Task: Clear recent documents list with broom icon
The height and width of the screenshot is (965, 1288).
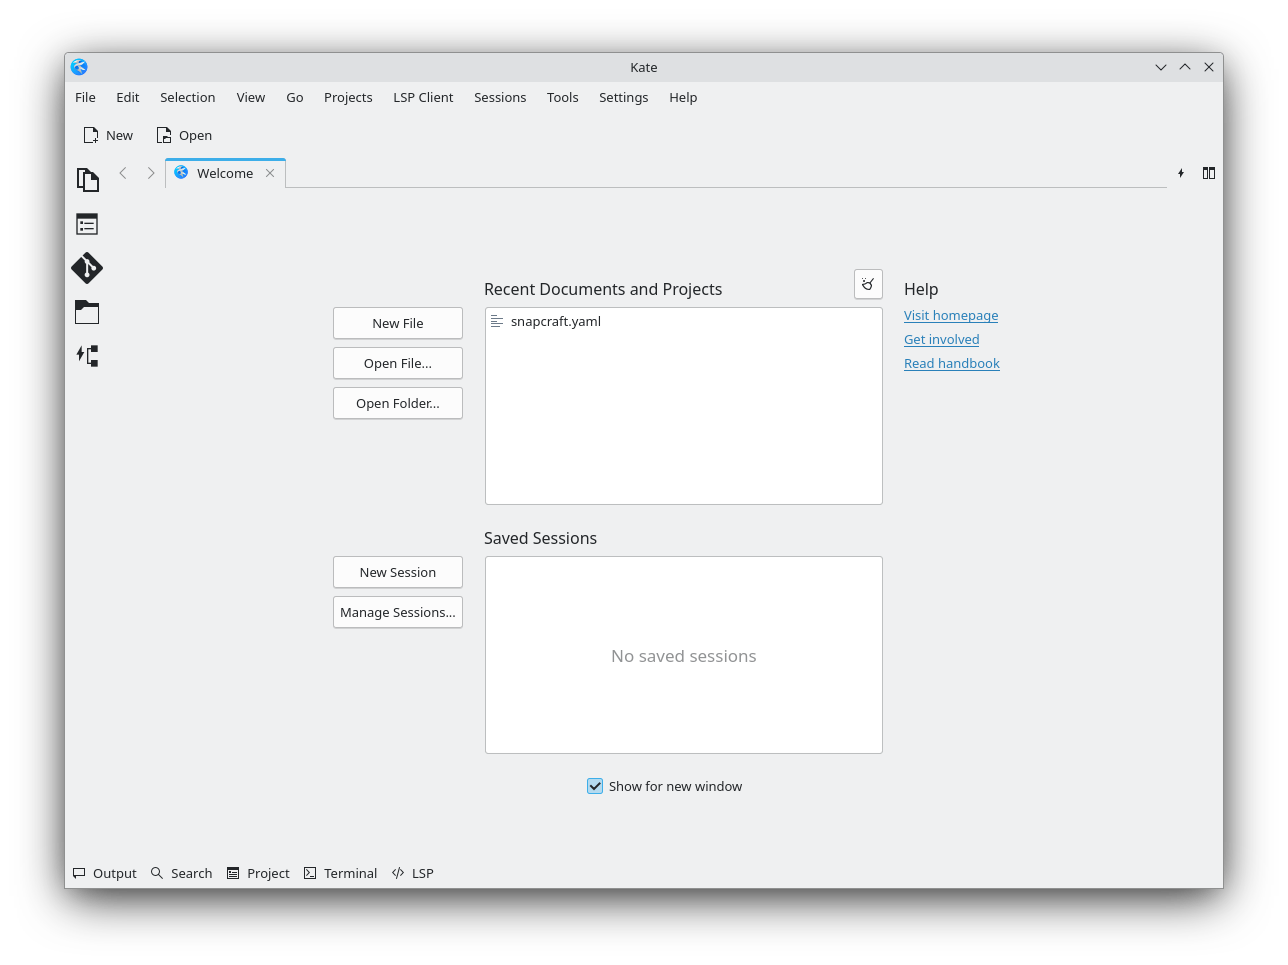Action: [868, 284]
